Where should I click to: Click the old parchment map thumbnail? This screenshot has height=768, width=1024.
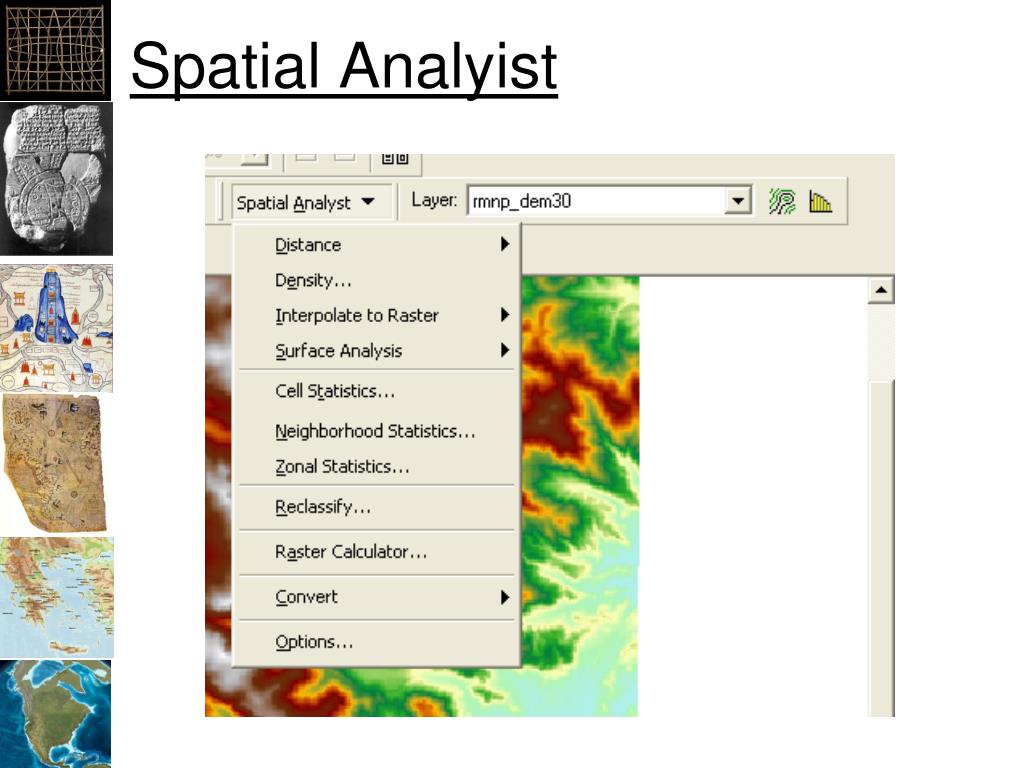55,464
